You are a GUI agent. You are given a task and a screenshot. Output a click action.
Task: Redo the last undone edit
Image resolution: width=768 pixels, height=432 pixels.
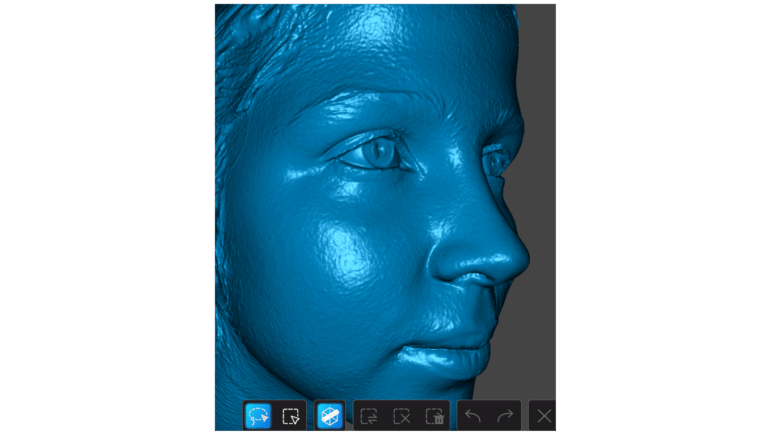point(505,416)
